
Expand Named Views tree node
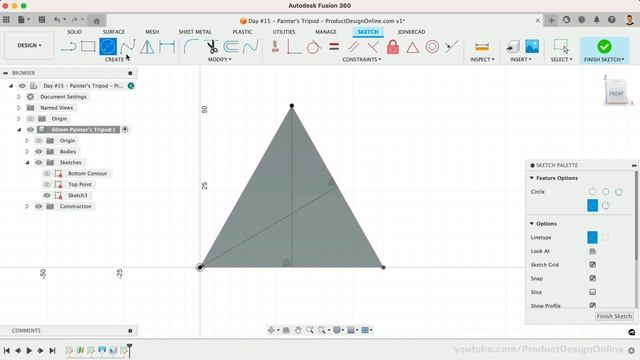[x=19, y=108]
